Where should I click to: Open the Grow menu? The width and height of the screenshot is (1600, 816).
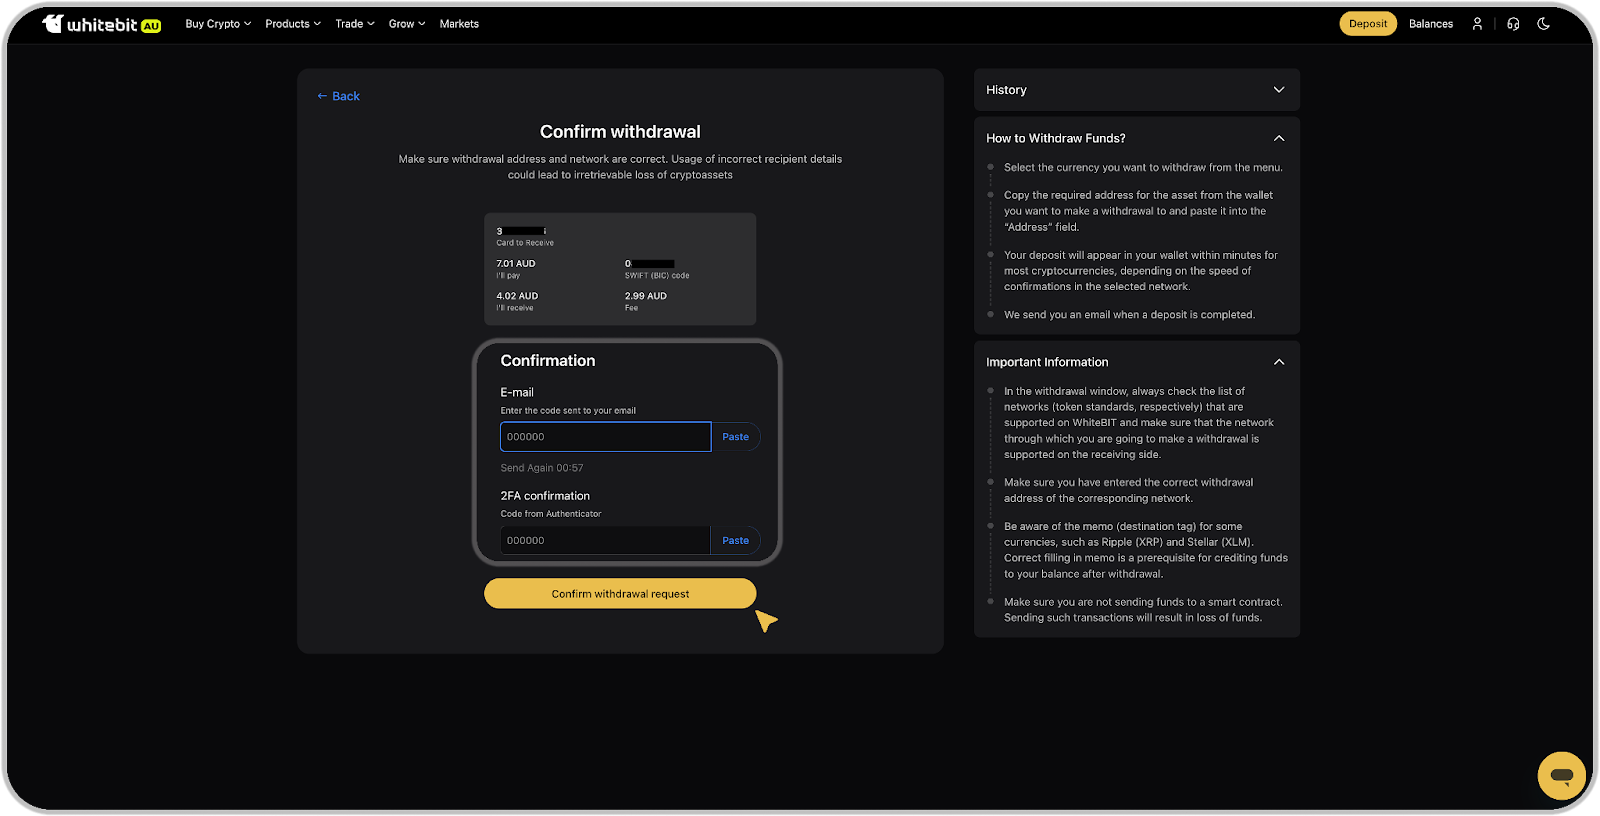pyautogui.click(x=407, y=24)
